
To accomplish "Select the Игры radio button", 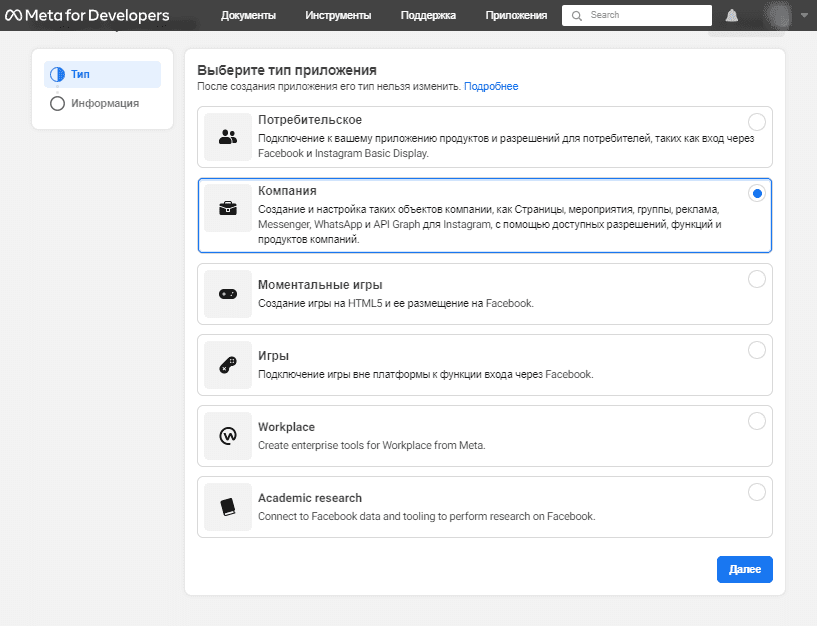I will tap(757, 350).
